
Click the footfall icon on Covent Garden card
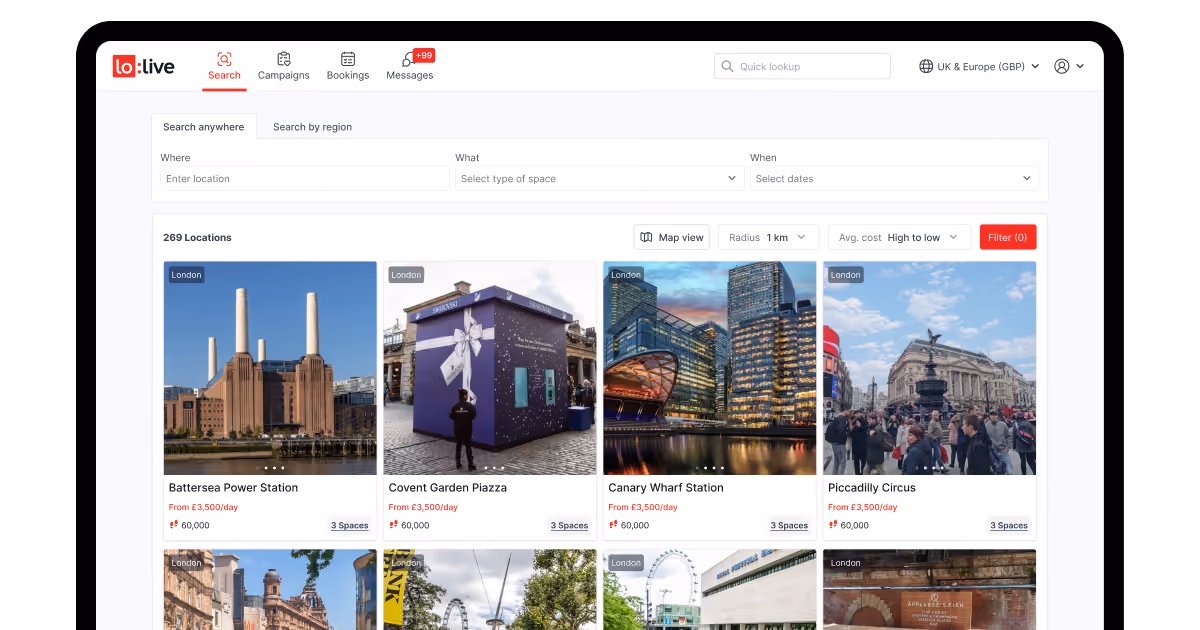coord(394,524)
